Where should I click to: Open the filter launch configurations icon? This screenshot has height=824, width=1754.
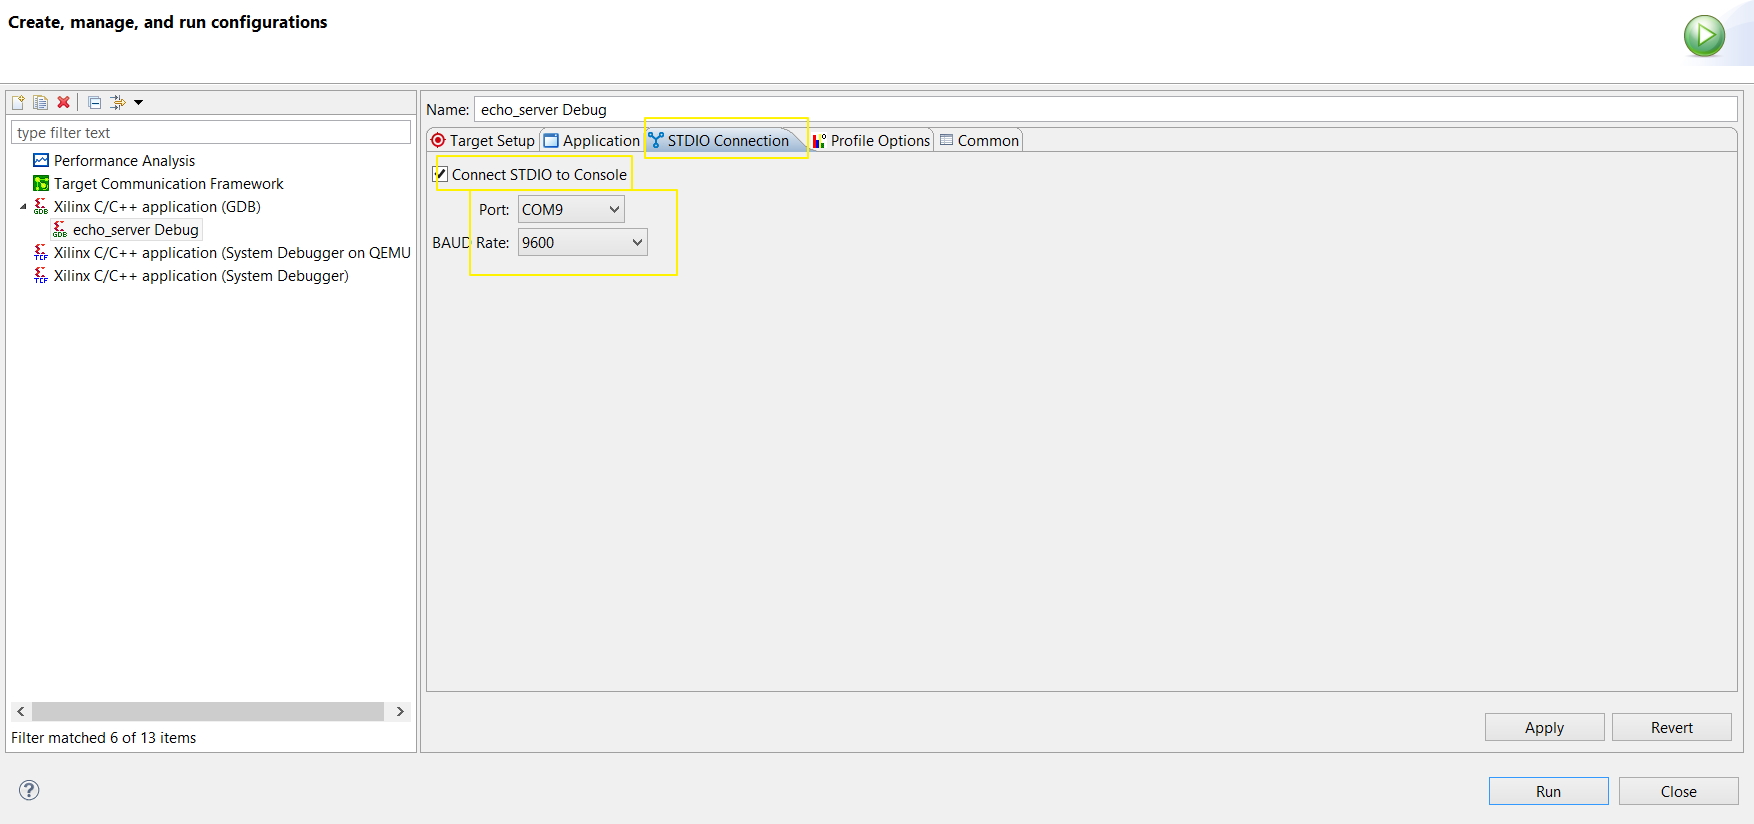pyautogui.click(x=118, y=102)
